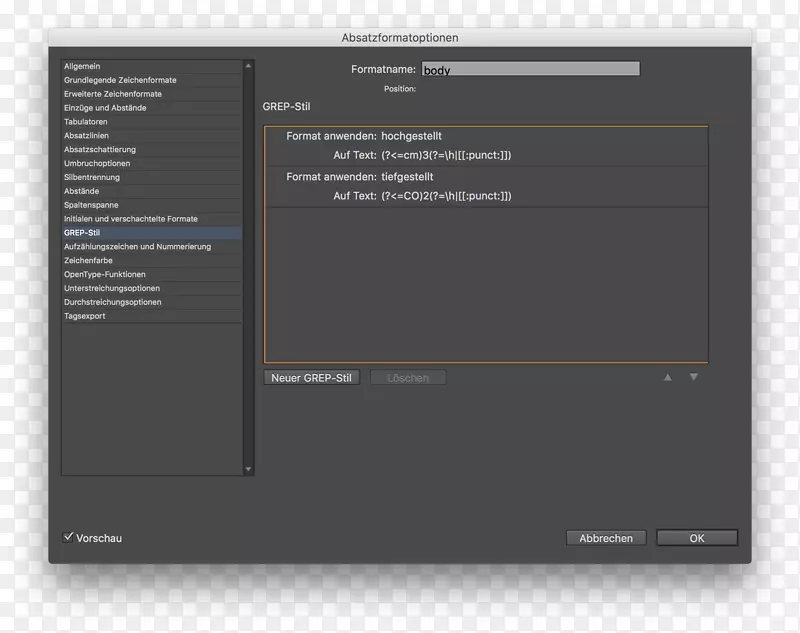Image resolution: width=800 pixels, height=633 pixels.
Task: Open hochgestellt format selection
Action: [411, 136]
